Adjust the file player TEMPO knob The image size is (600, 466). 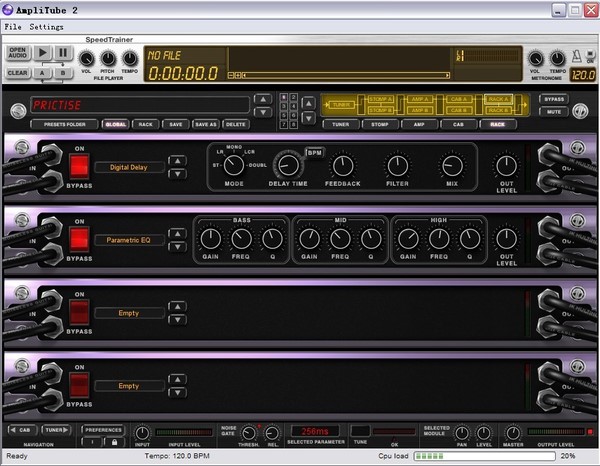click(x=129, y=59)
